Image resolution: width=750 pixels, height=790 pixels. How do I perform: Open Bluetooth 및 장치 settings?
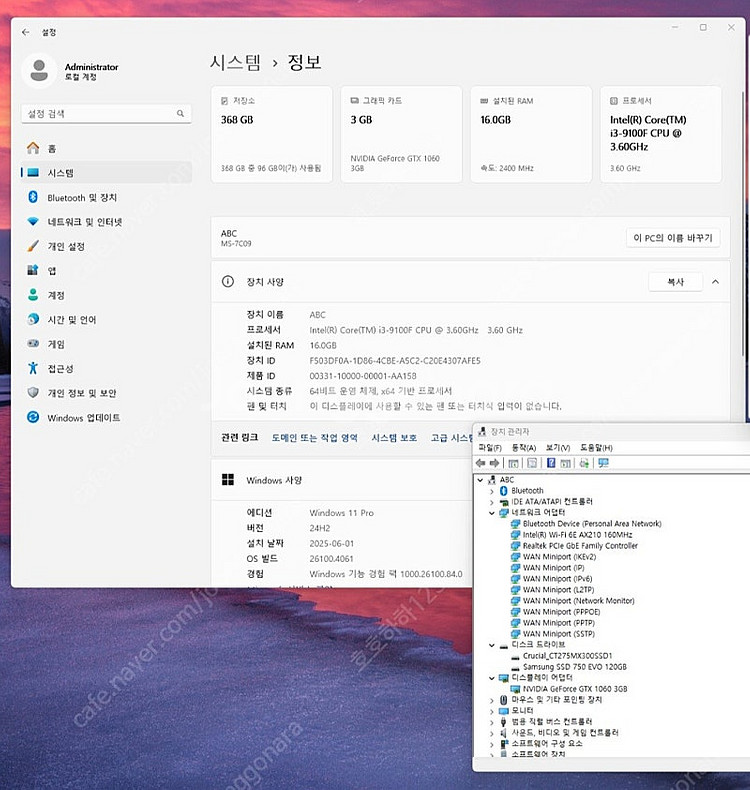point(106,198)
